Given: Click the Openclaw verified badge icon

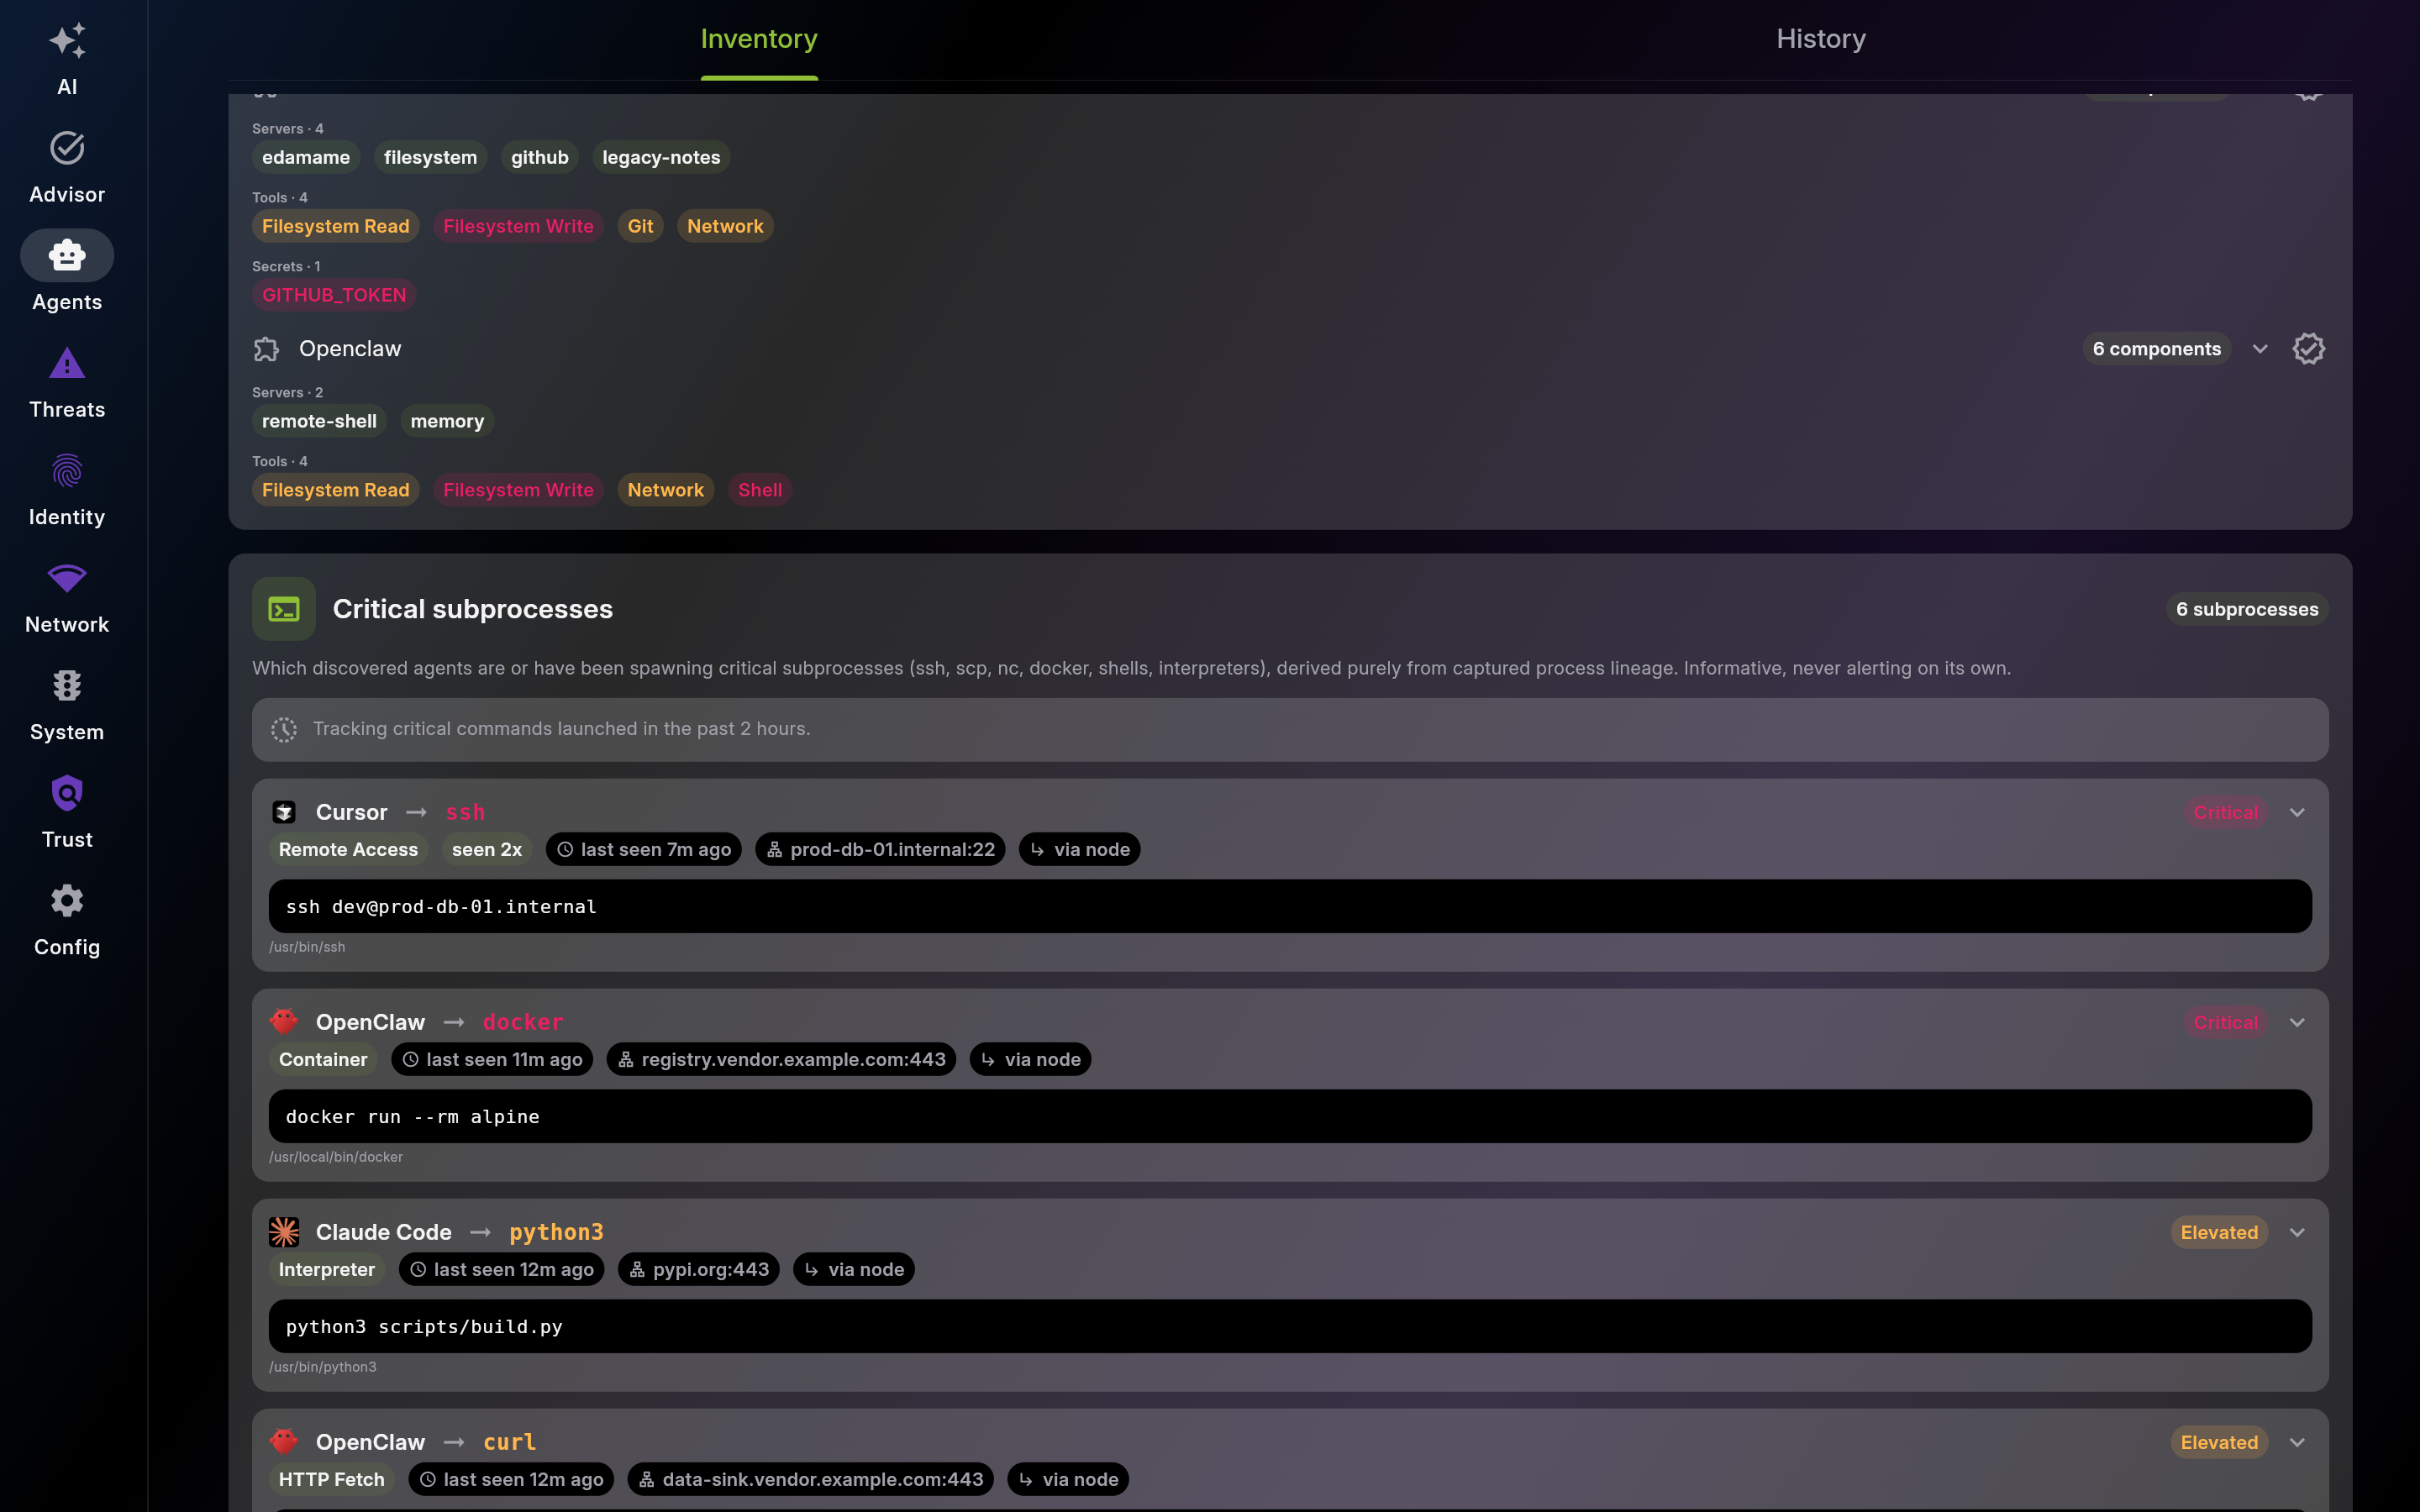Looking at the screenshot, I should pos(2308,349).
